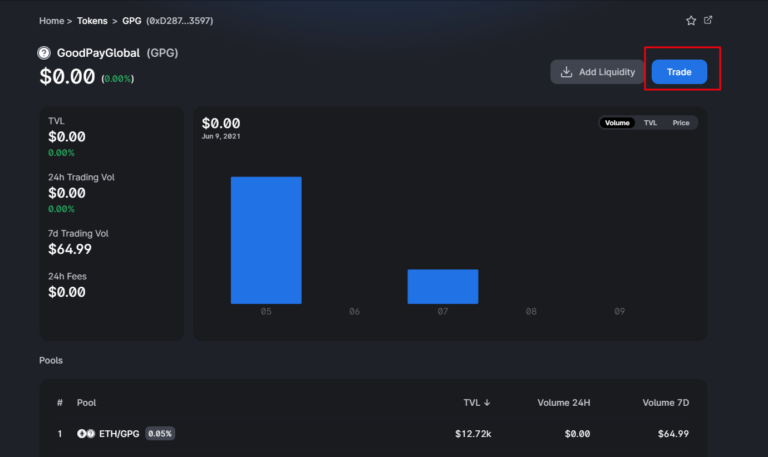Click the 0xD287...3597 contract address

click(180, 20)
